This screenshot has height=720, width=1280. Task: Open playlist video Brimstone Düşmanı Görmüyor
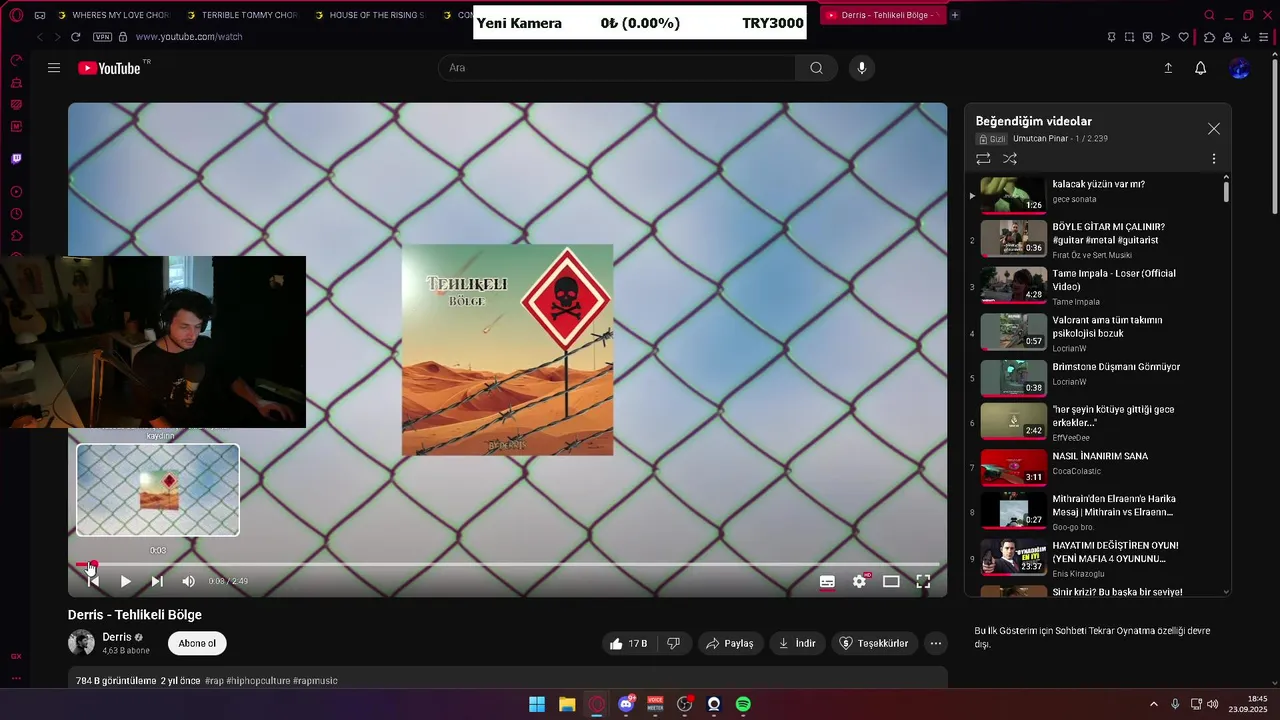click(x=1097, y=379)
